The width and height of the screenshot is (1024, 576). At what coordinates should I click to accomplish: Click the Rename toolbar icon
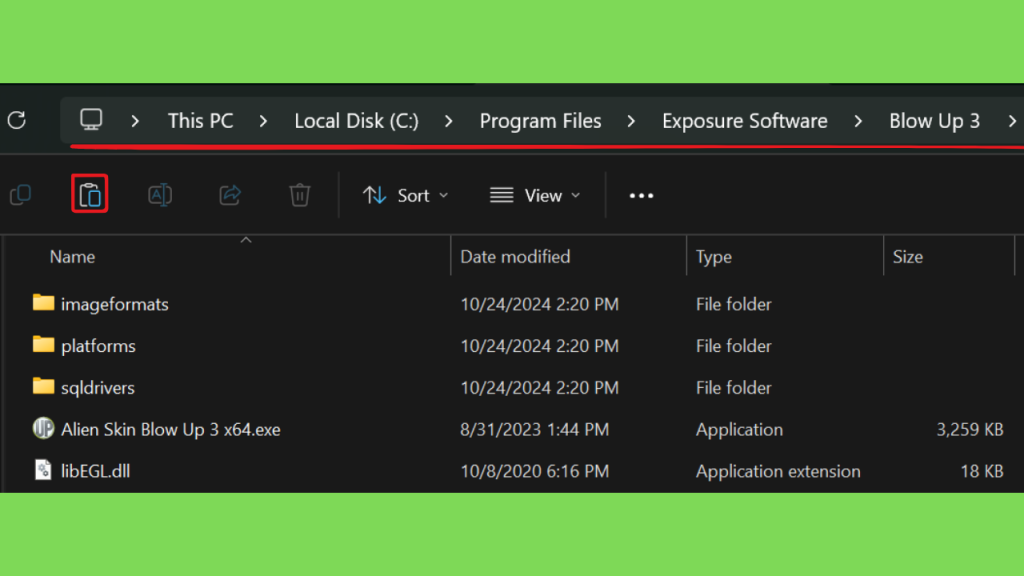160,195
